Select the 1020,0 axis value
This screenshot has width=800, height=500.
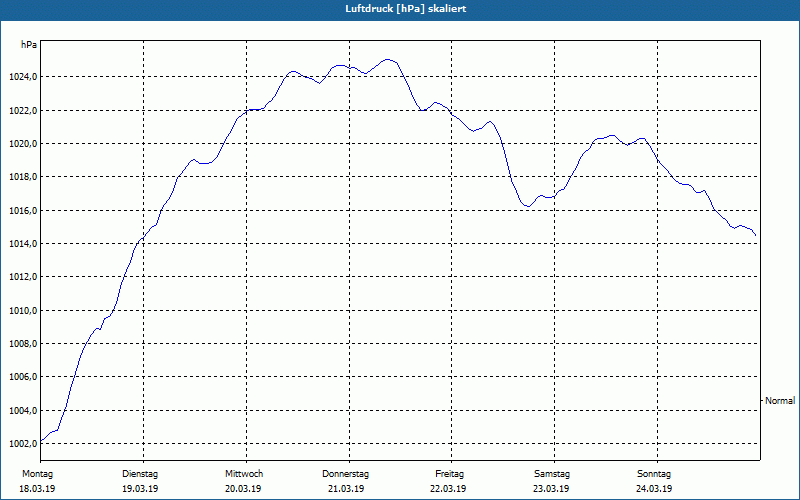[23, 144]
